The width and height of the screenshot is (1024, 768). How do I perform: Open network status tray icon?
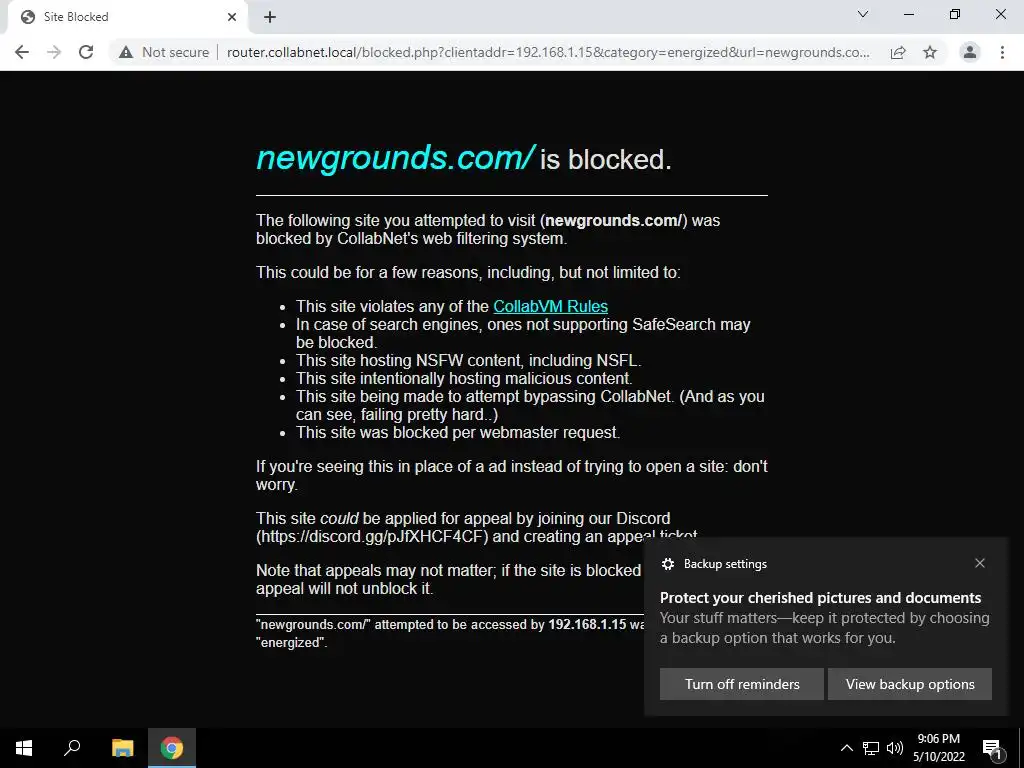click(x=871, y=748)
